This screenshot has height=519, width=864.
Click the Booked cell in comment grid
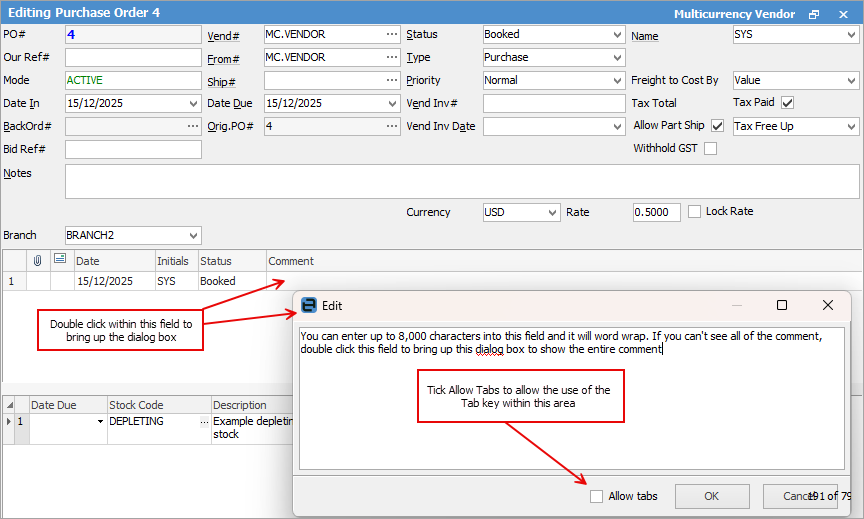(232, 282)
